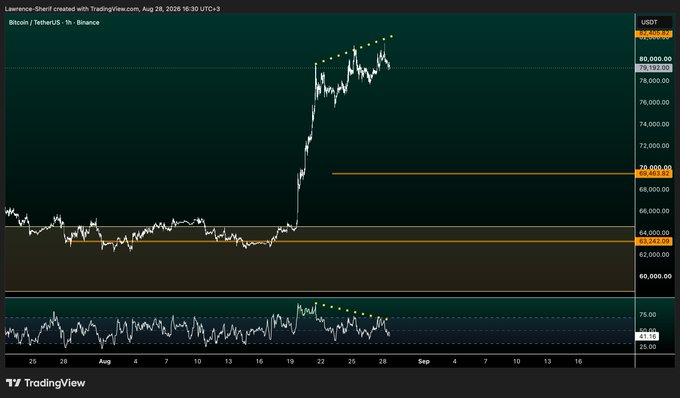
Task: Click the 64,000.00 price axis label
Action: pyautogui.click(x=655, y=233)
